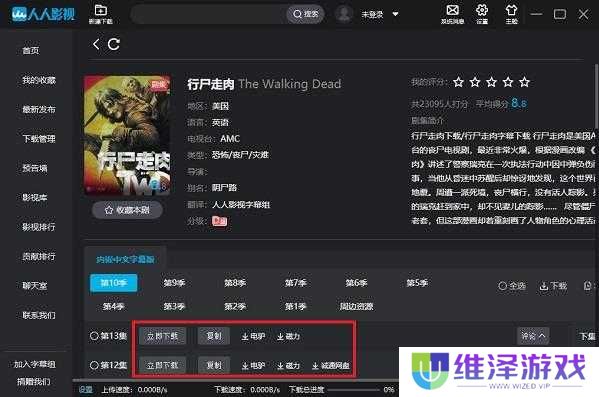Rate the show two stars
This screenshot has width=599, height=397.
[x=475, y=82]
